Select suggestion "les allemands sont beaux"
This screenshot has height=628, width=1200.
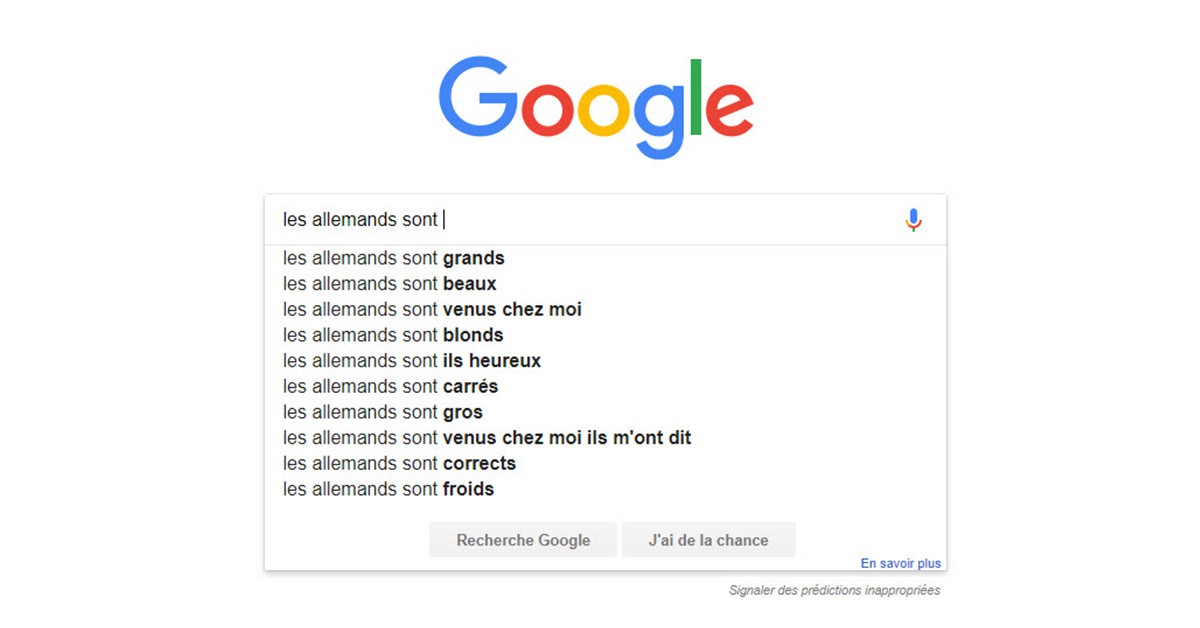pos(388,284)
